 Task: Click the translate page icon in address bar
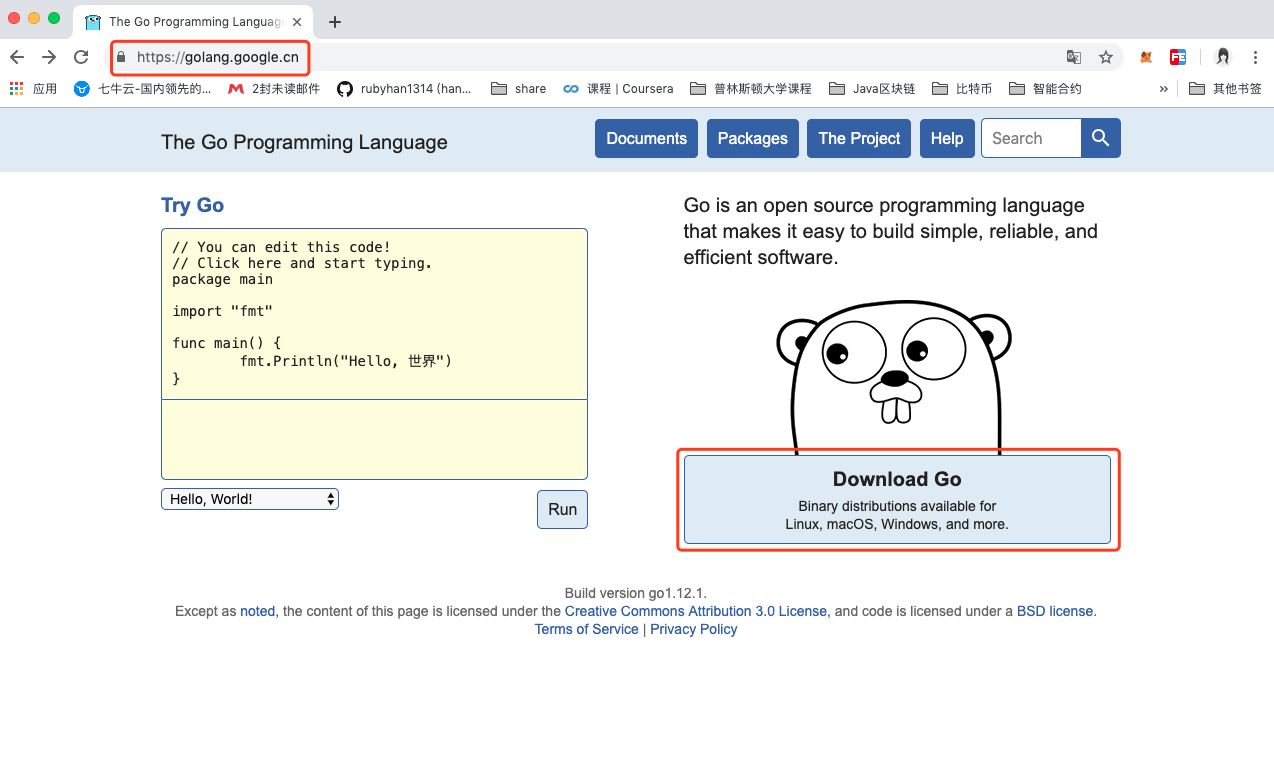pyautogui.click(x=1073, y=57)
